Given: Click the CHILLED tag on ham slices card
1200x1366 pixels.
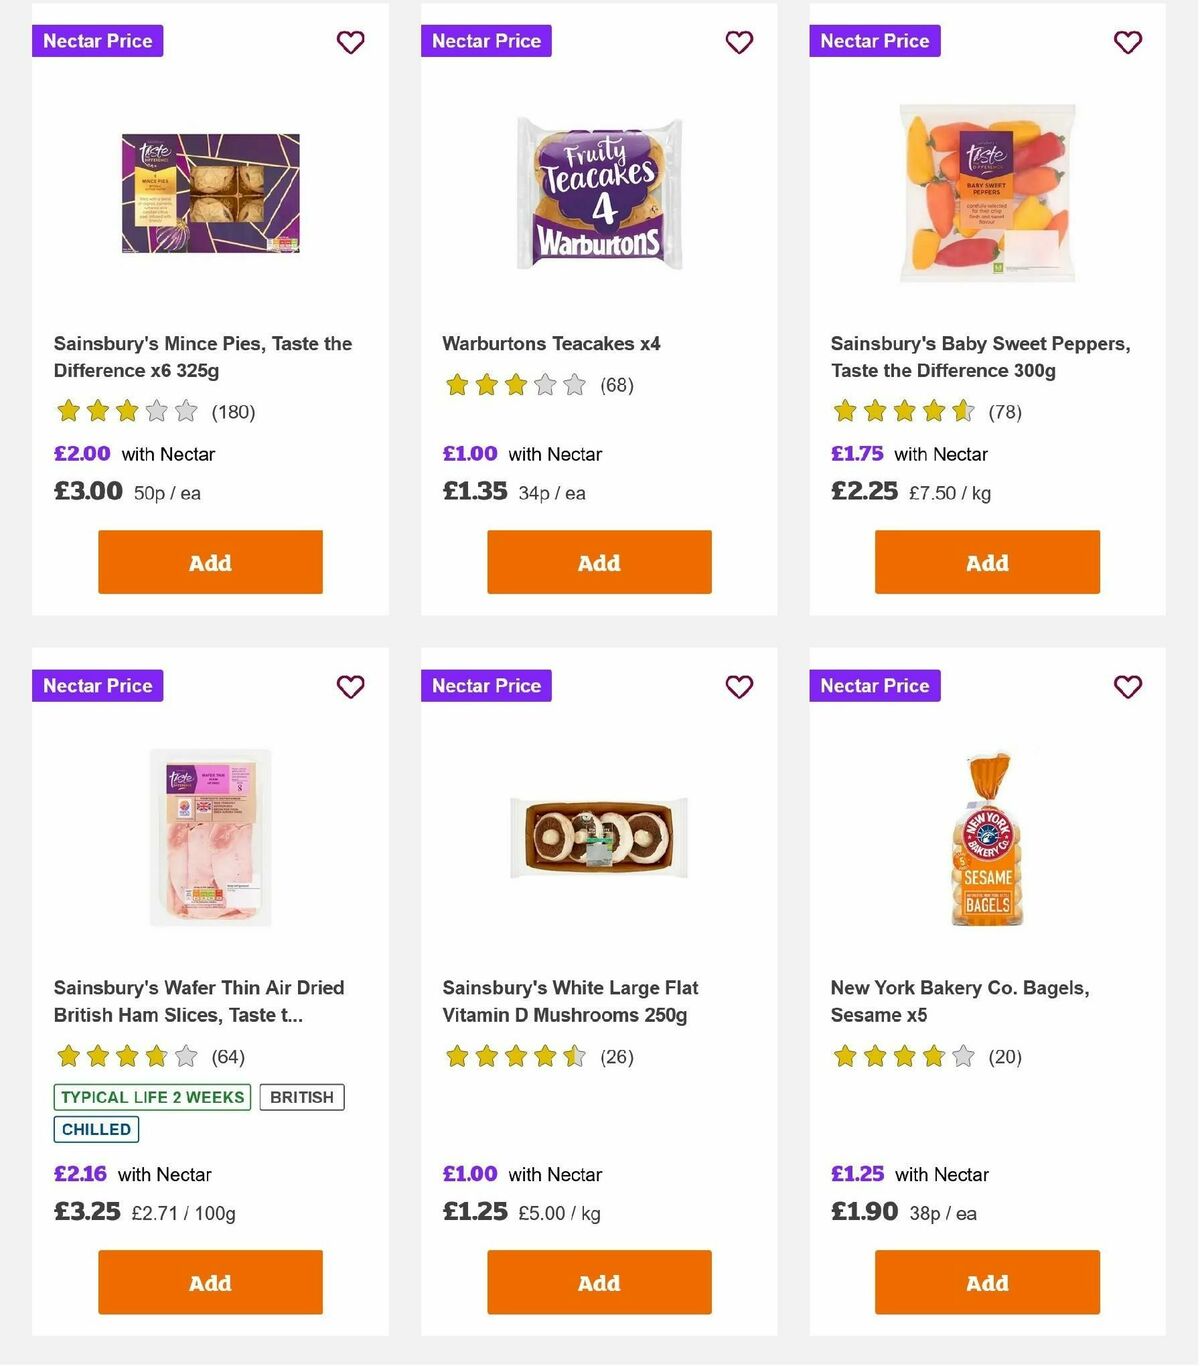Looking at the screenshot, I should 95,1129.
